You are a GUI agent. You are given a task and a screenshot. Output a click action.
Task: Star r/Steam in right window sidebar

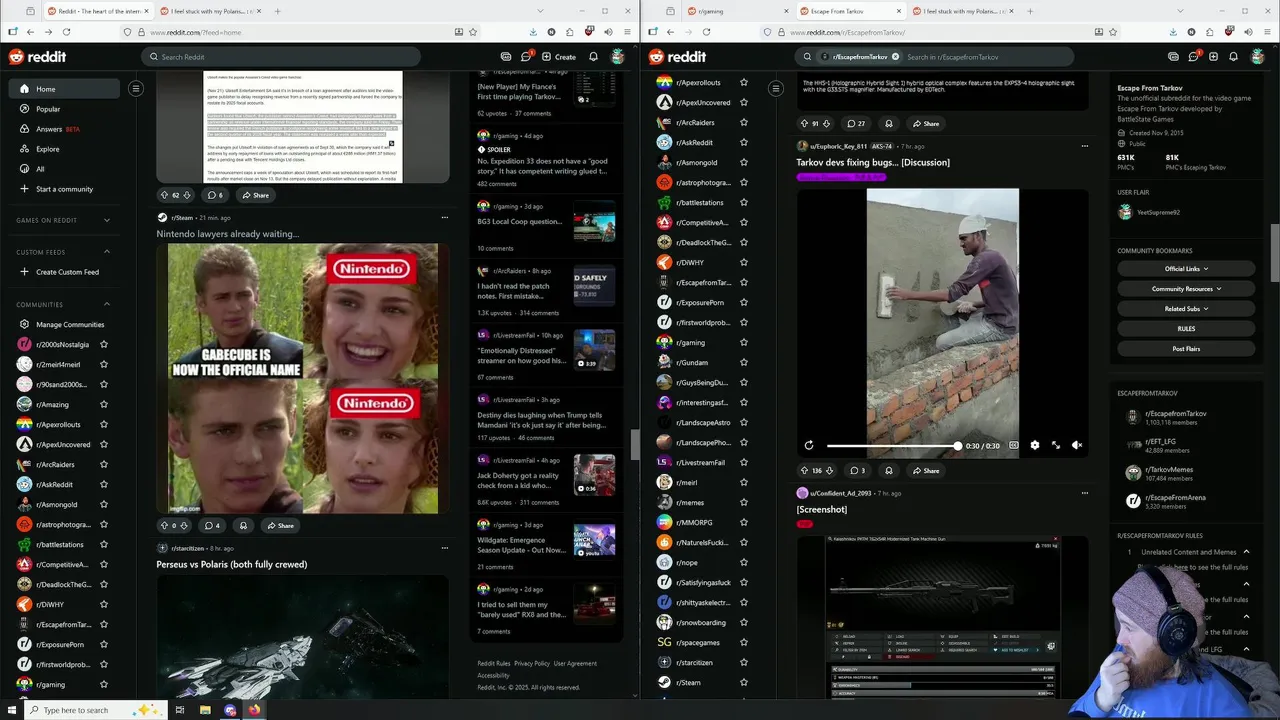coord(744,682)
